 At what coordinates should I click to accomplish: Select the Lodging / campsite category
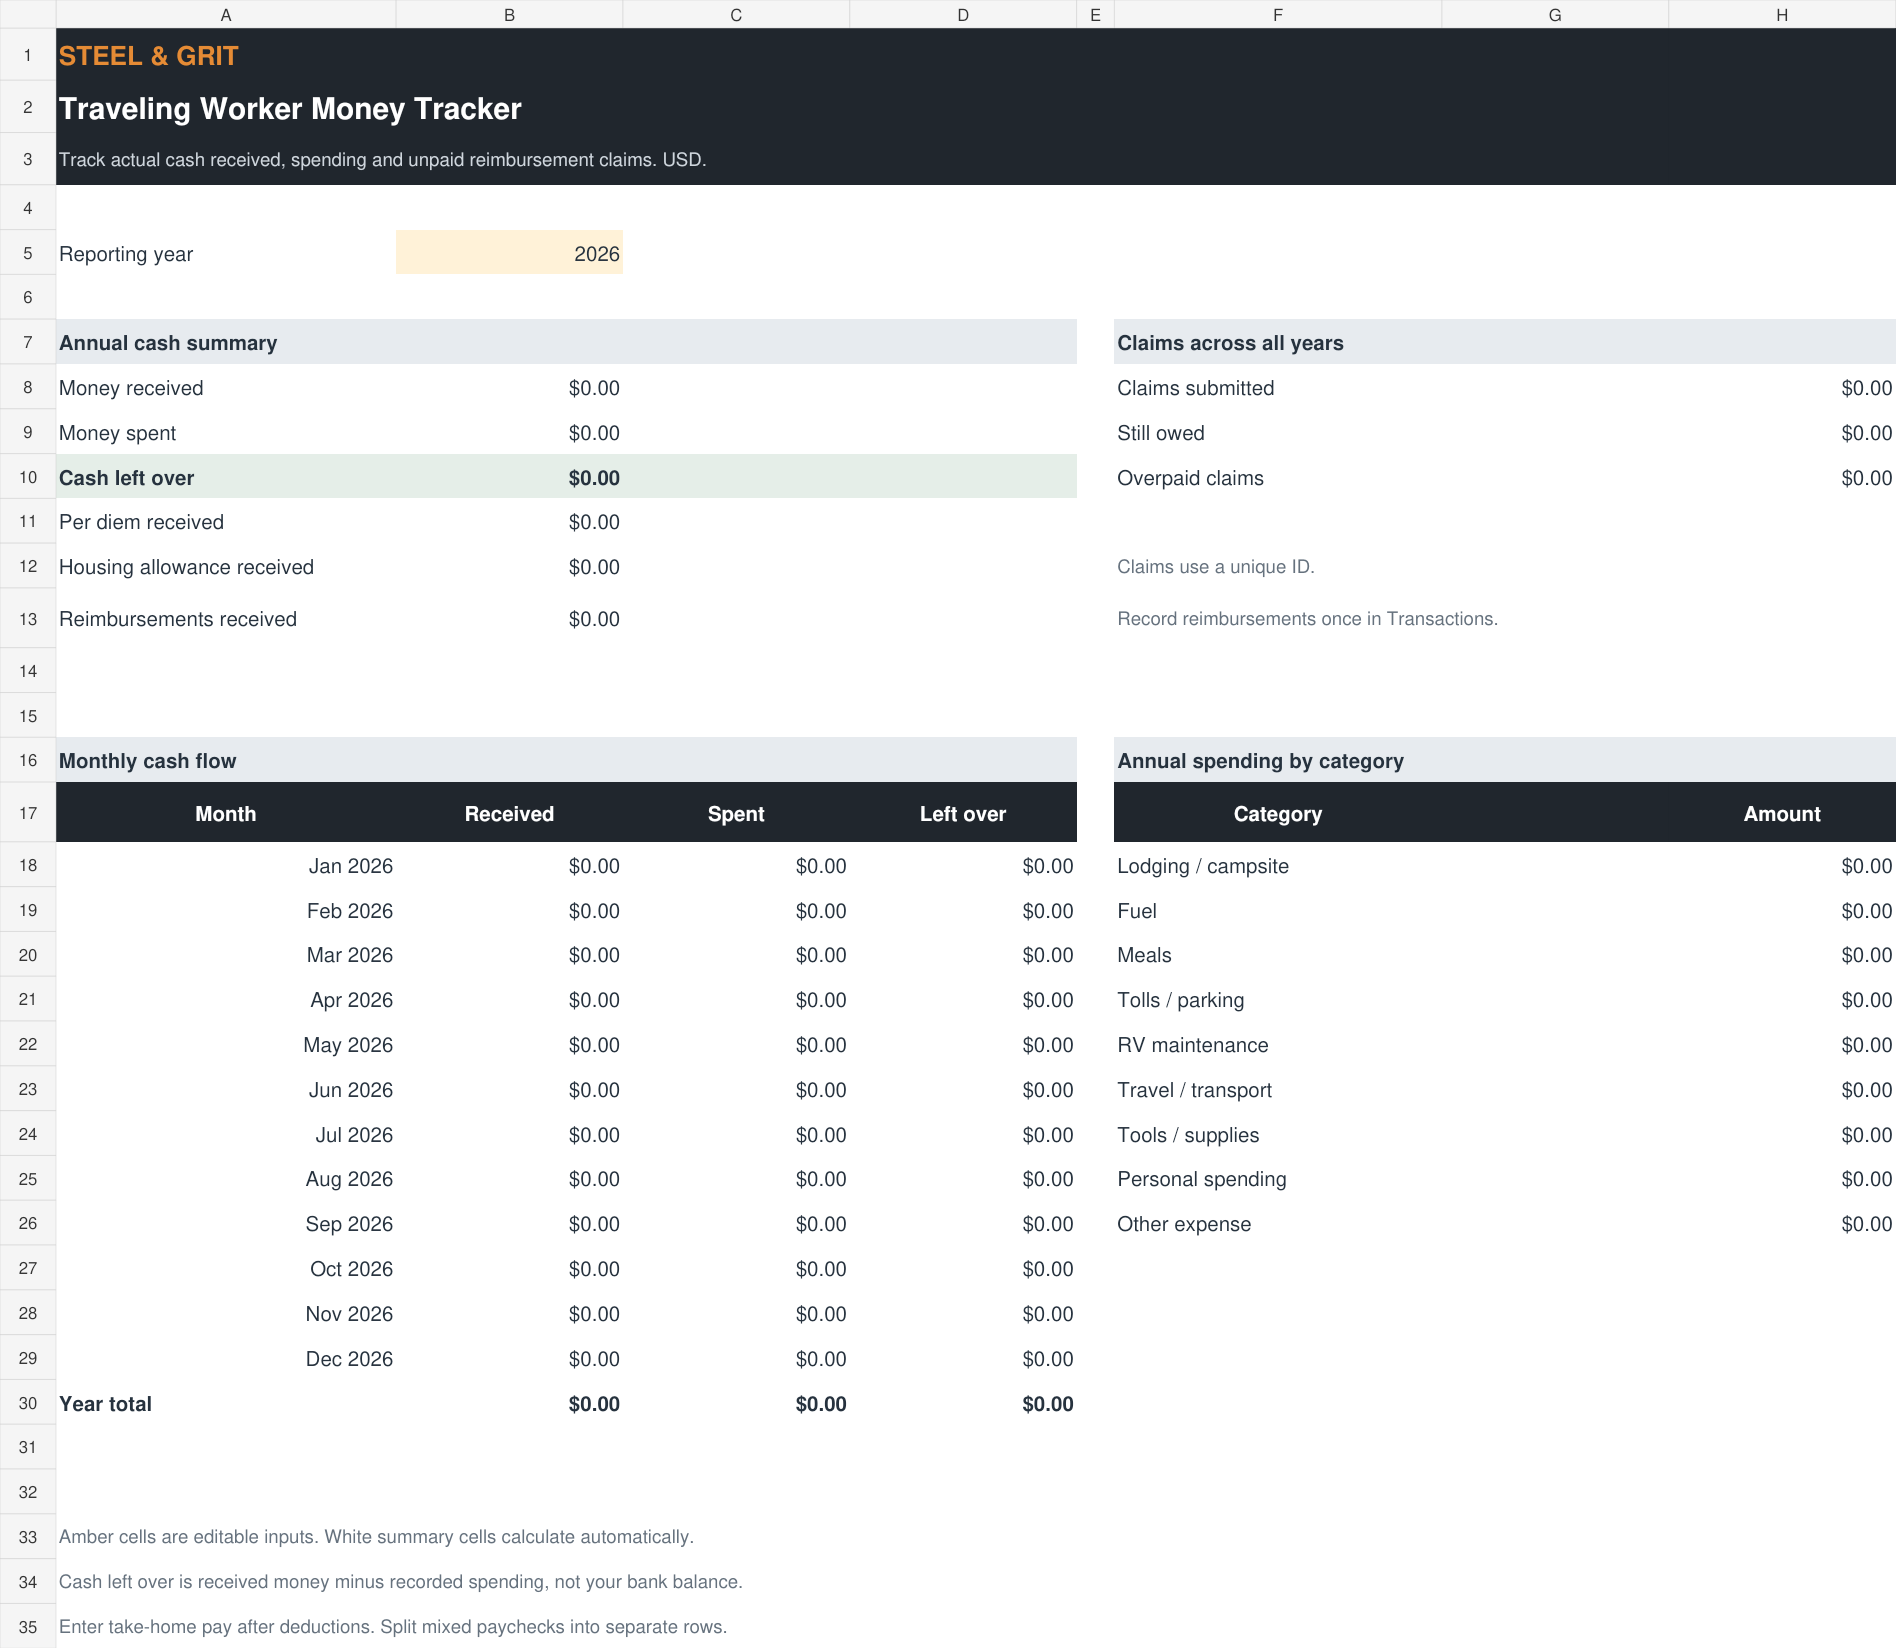coord(1203,866)
